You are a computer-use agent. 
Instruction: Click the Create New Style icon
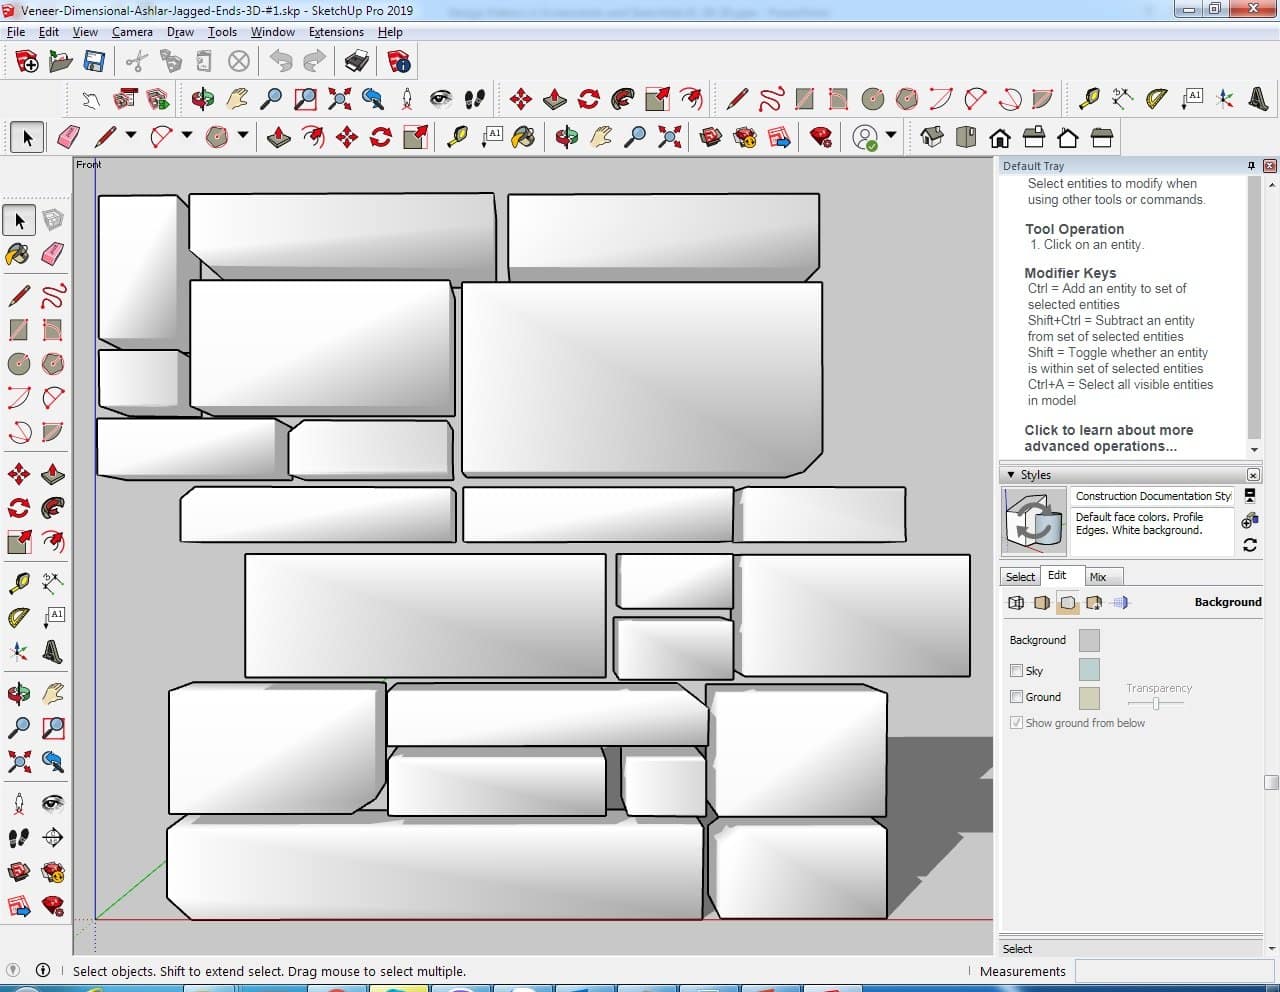pos(1249,520)
